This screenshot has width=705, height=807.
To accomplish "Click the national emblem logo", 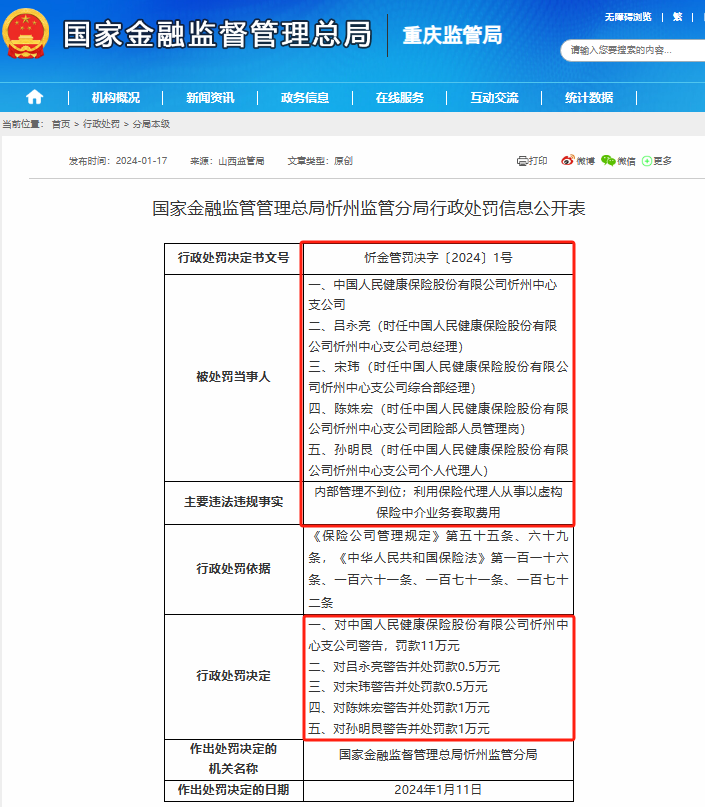I will 28,35.
